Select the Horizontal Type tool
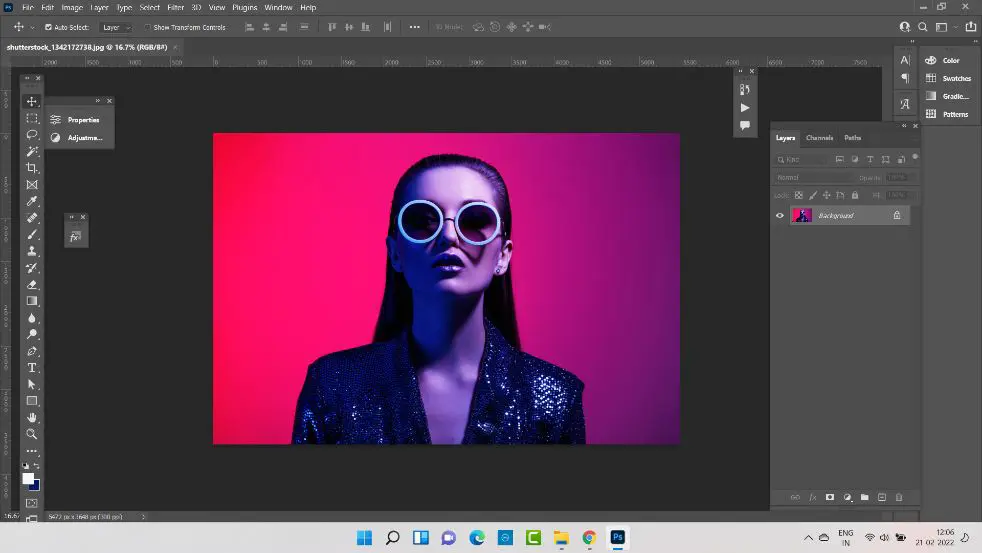982x553 pixels. 32,367
